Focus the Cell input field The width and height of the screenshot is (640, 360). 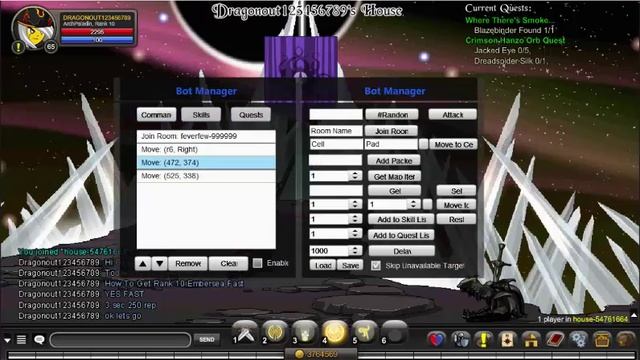point(336,144)
